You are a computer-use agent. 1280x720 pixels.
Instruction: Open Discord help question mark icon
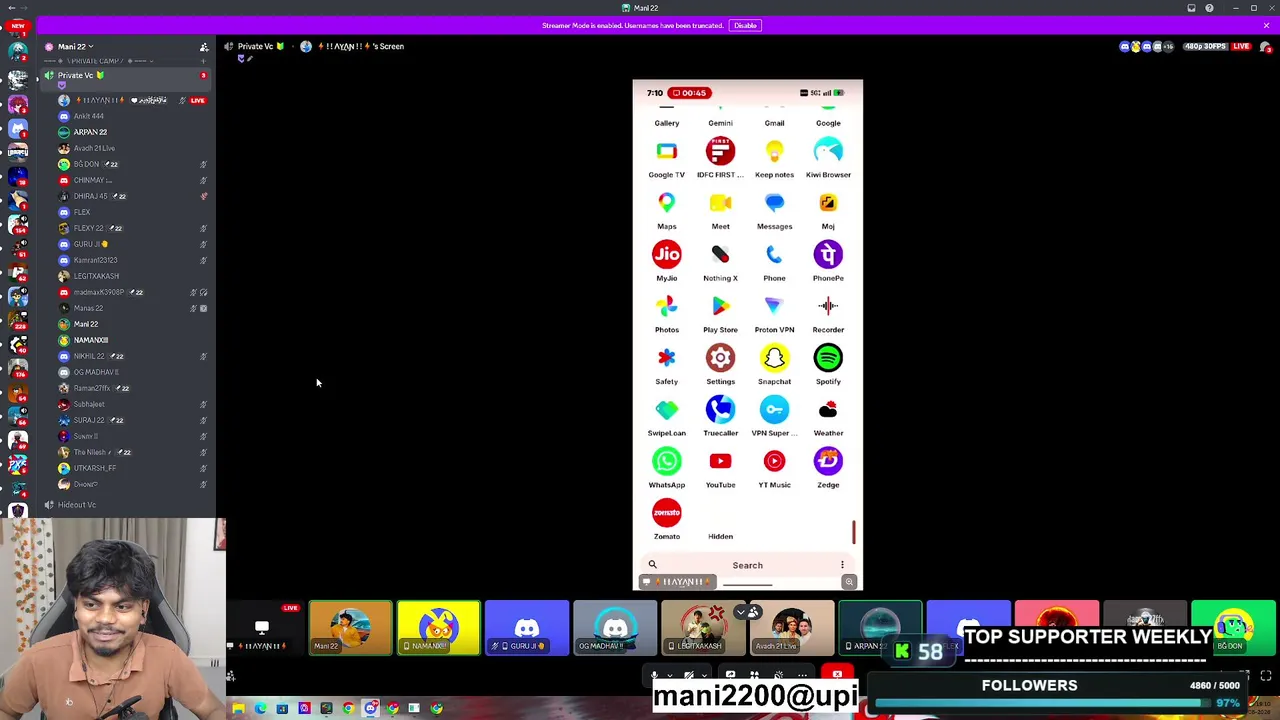(x=1209, y=8)
